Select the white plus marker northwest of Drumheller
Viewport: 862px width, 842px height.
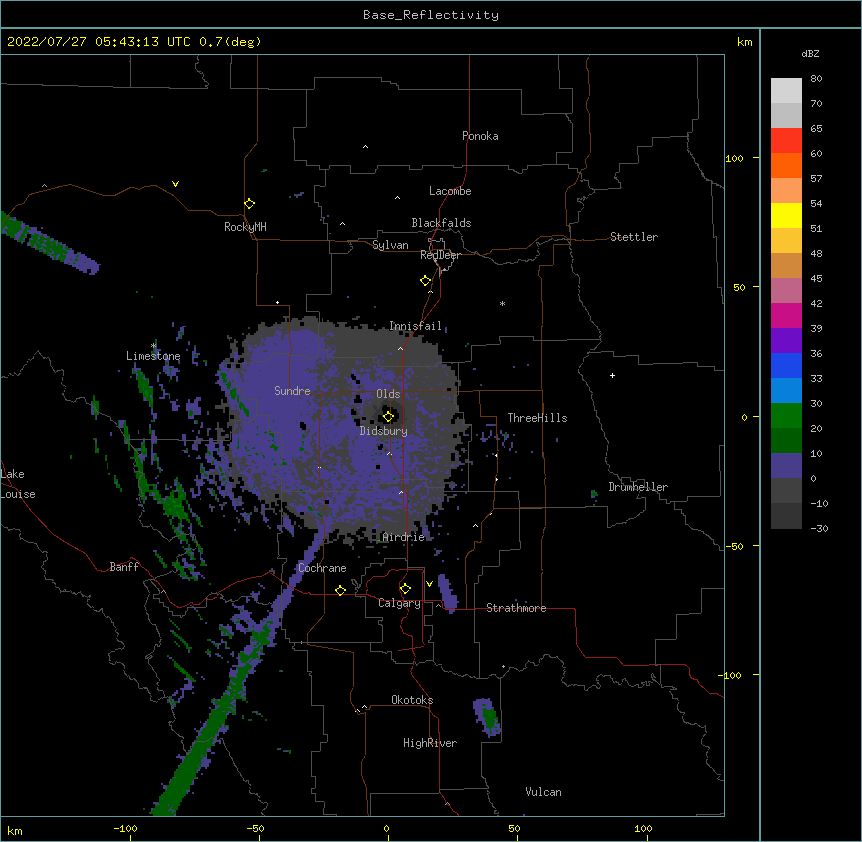[612, 375]
